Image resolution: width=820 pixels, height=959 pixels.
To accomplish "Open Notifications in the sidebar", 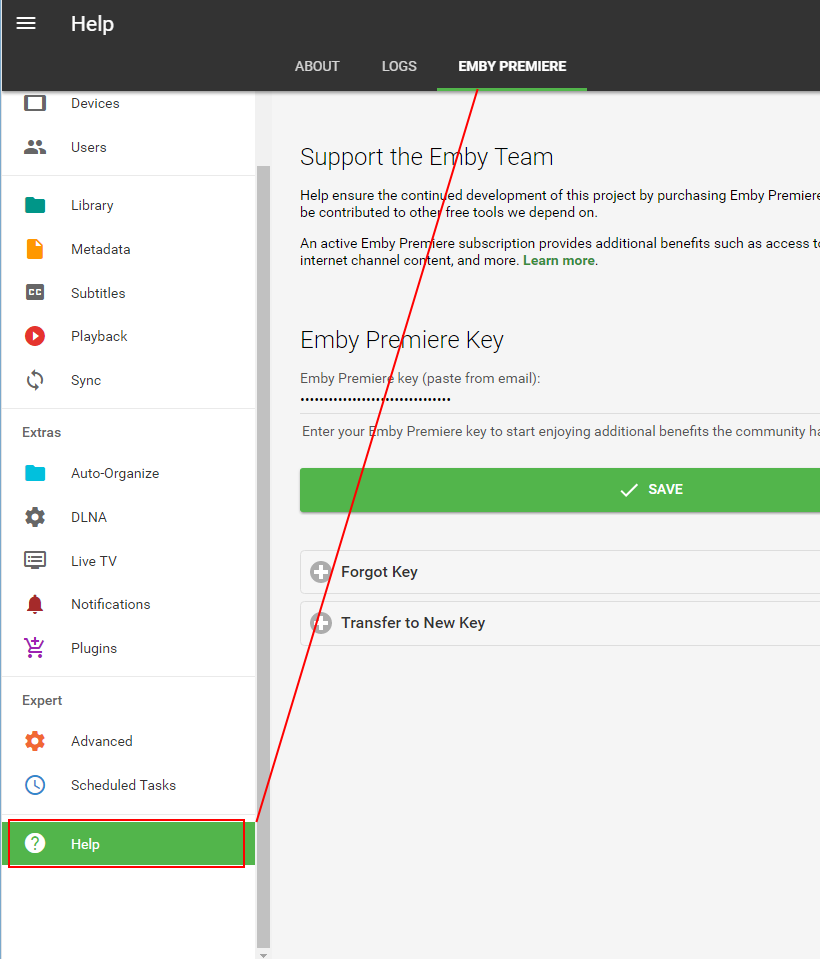I will (x=128, y=604).
